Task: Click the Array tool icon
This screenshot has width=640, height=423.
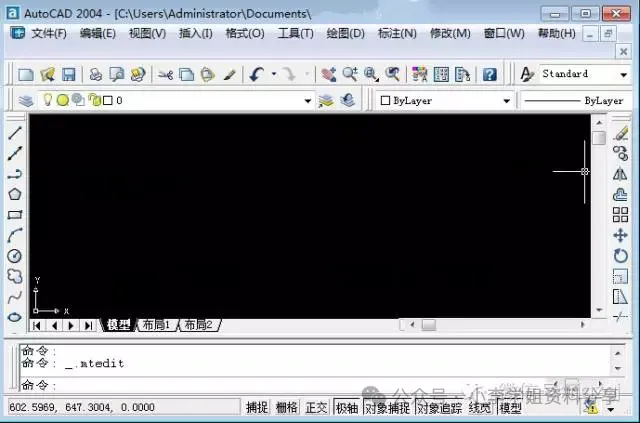Action: (620, 215)
